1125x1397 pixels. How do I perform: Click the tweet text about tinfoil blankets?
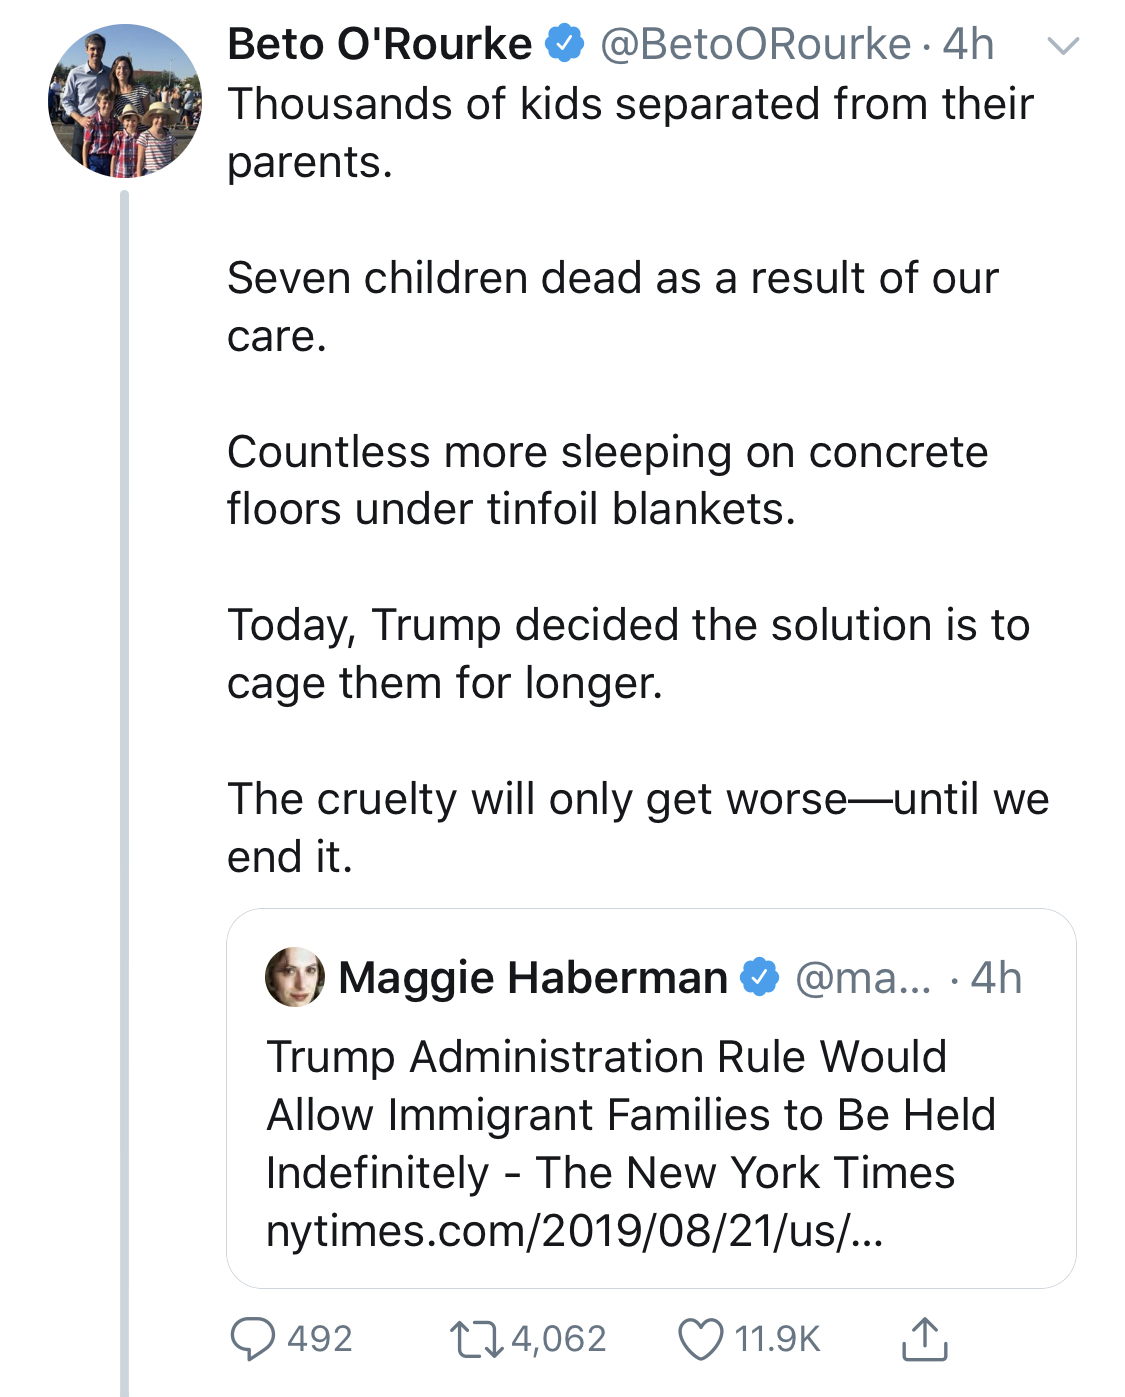(608, 481)
